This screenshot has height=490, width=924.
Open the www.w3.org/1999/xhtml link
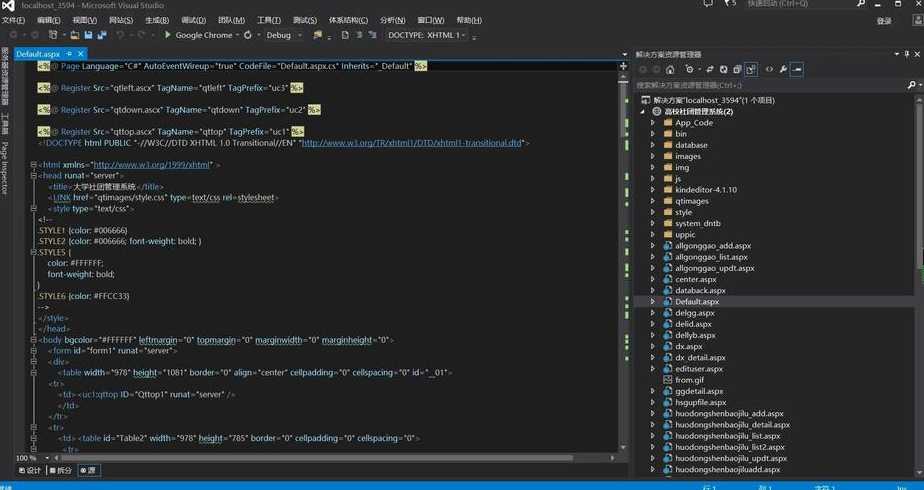tap(152, 165)
